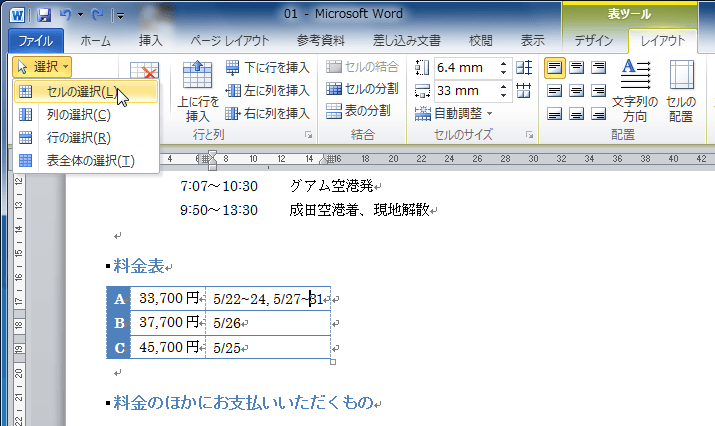Align cell text middle right
The width and height of the screenshot is (715, 426).
click(598, 90)
